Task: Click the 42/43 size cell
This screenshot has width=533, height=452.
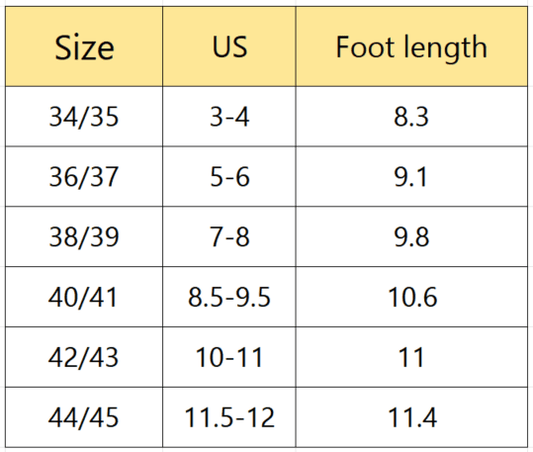Action: coord(84,357)
